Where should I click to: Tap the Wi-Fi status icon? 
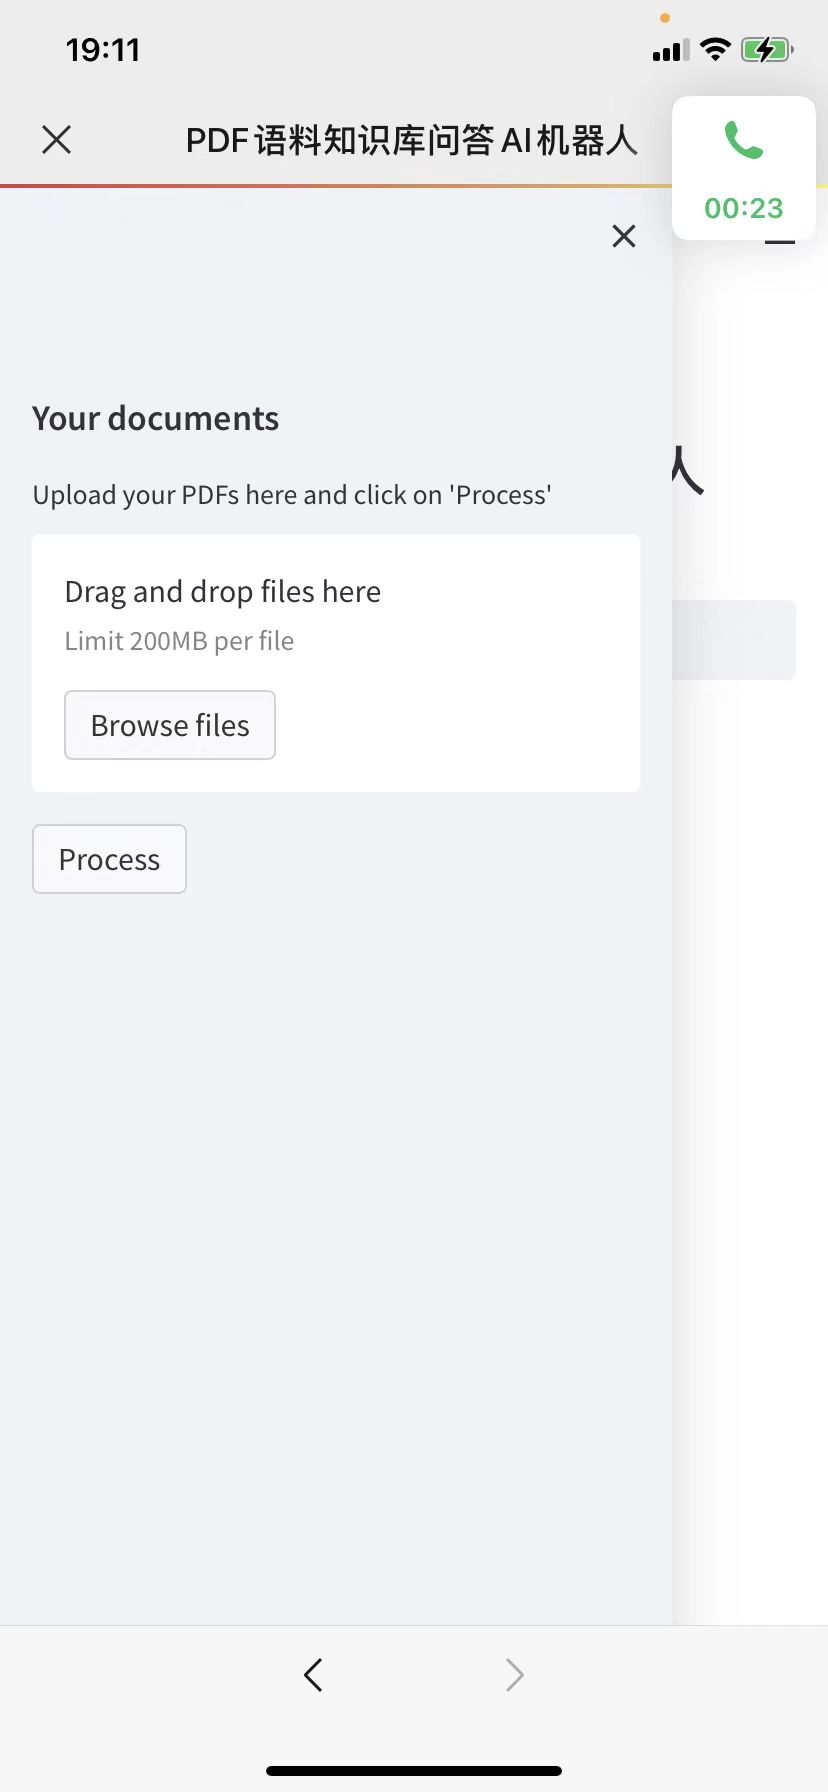[x=715, y=49]
